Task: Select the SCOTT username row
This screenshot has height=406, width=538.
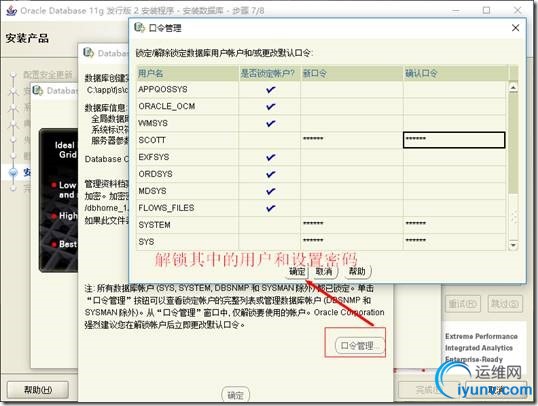Action: (x=187, y=140)
